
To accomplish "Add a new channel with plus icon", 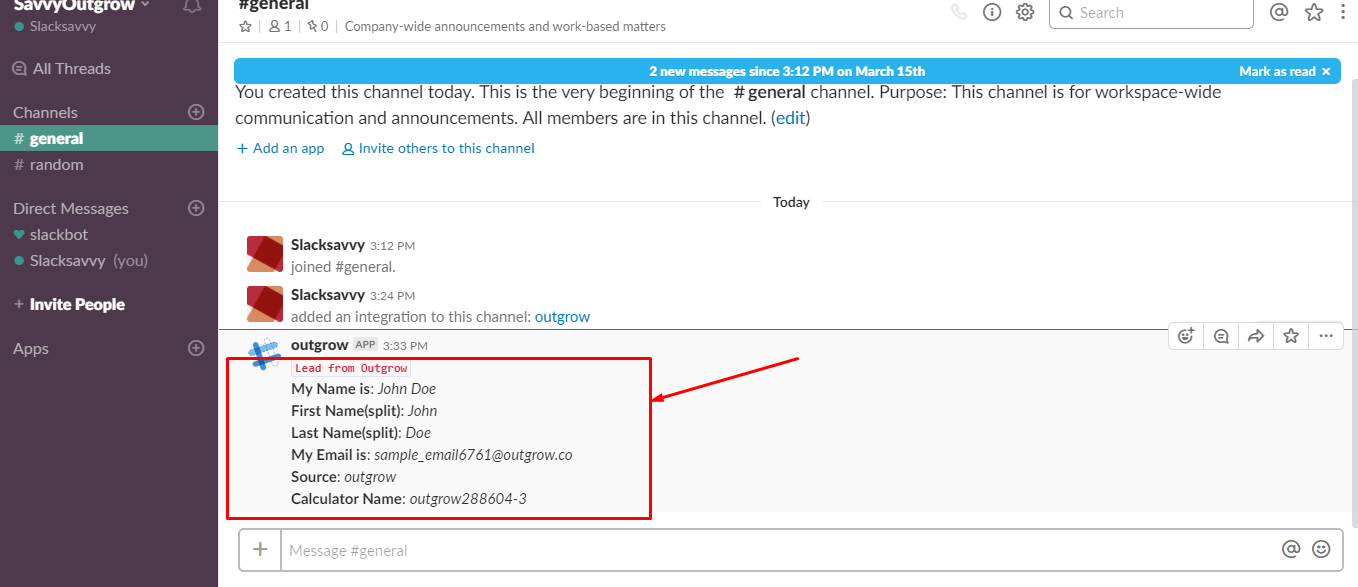I will (x=196, y=112).
